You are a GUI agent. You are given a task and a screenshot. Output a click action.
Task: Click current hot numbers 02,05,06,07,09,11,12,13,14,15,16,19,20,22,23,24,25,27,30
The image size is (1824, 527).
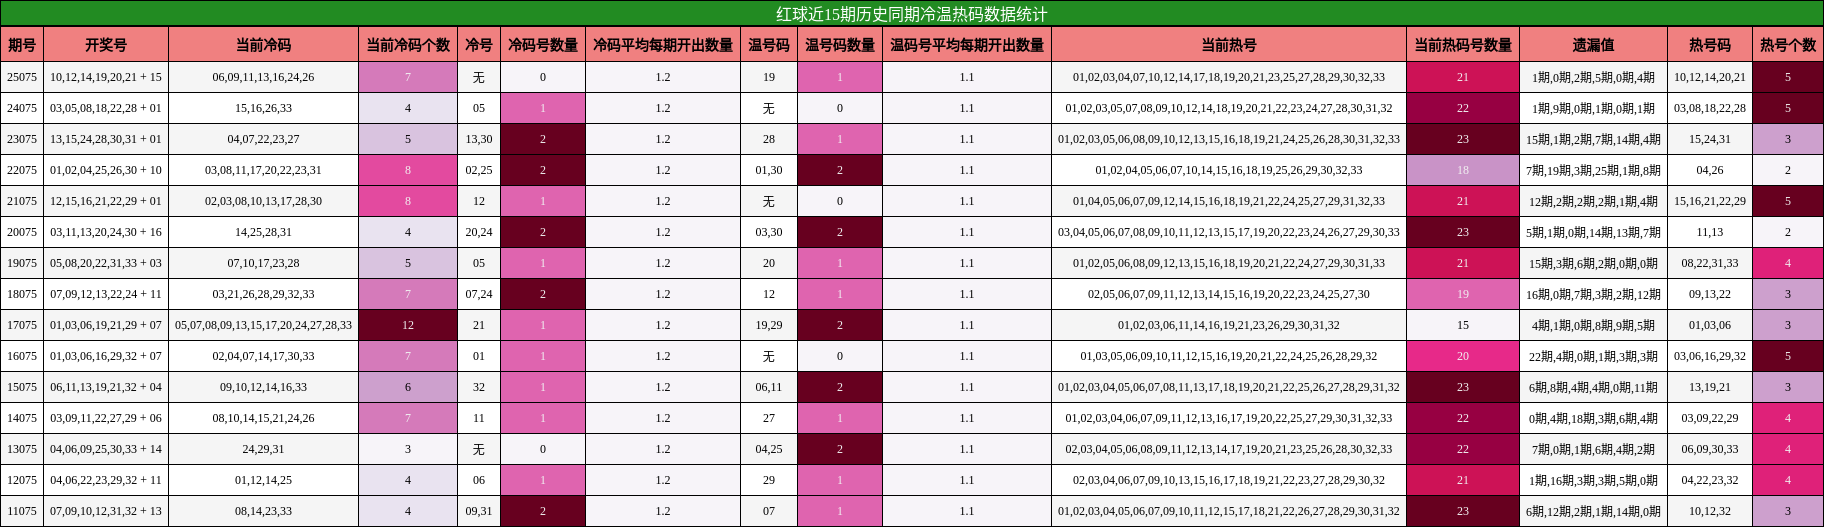(x=1229, y=294)
